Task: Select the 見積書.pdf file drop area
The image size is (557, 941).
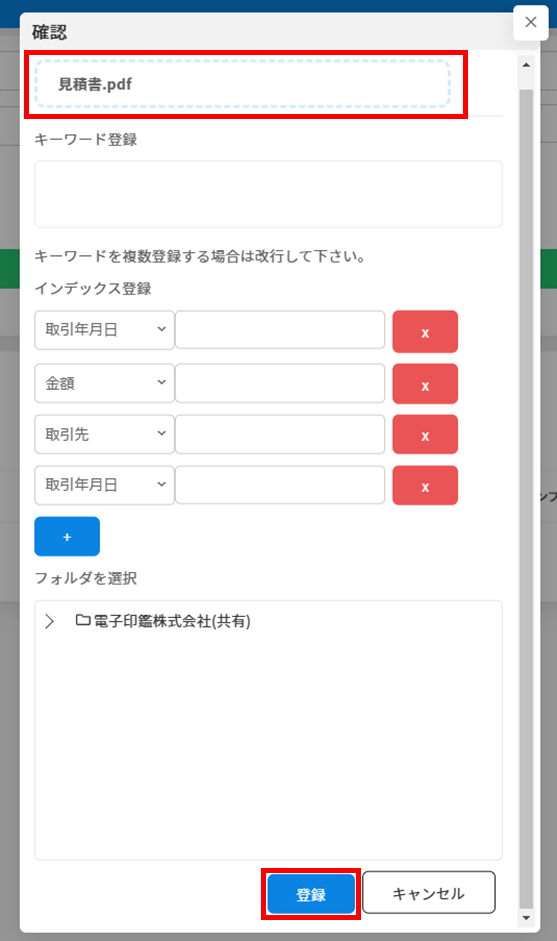Action: coord(242,84)
